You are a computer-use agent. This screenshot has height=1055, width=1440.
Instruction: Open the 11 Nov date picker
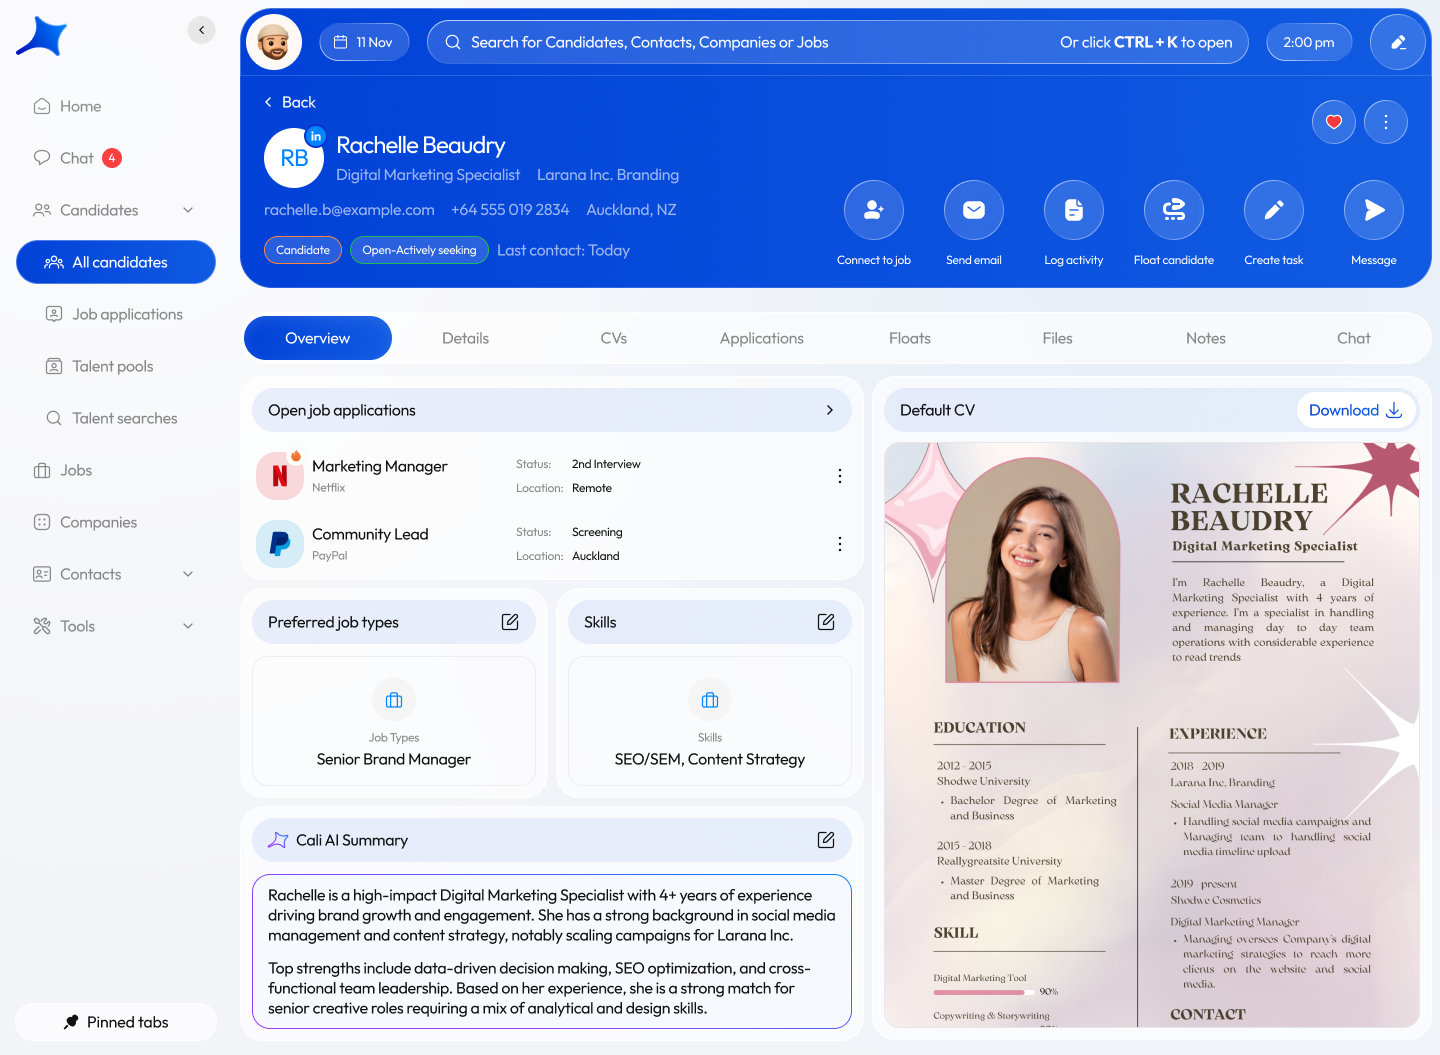[x=364, y=42]
